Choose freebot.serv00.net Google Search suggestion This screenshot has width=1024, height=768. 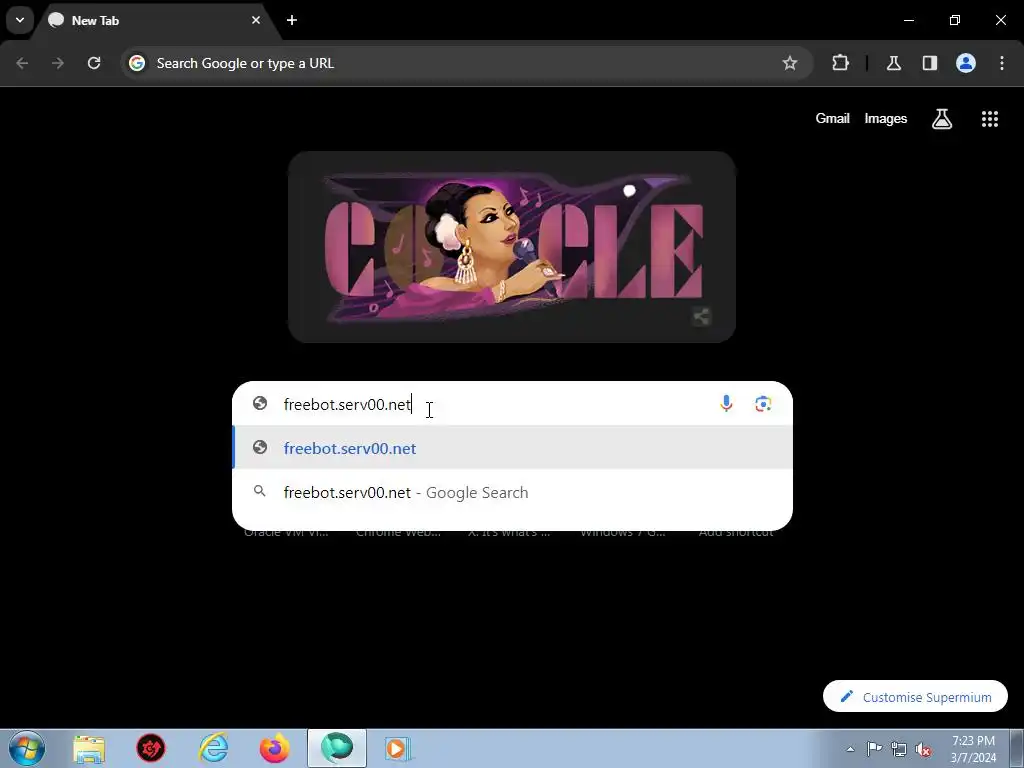[x=513, y=492]
